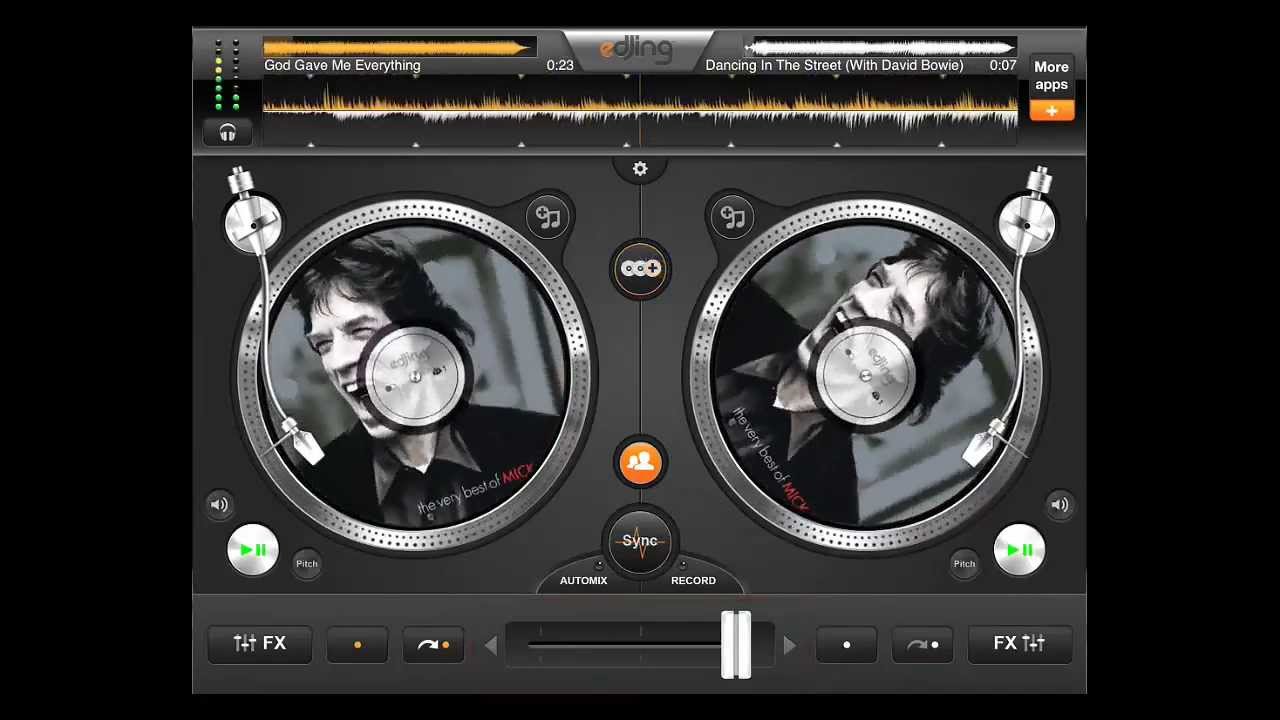
Task: Start RECORD of the mix
Action: (x=693, y=580)
